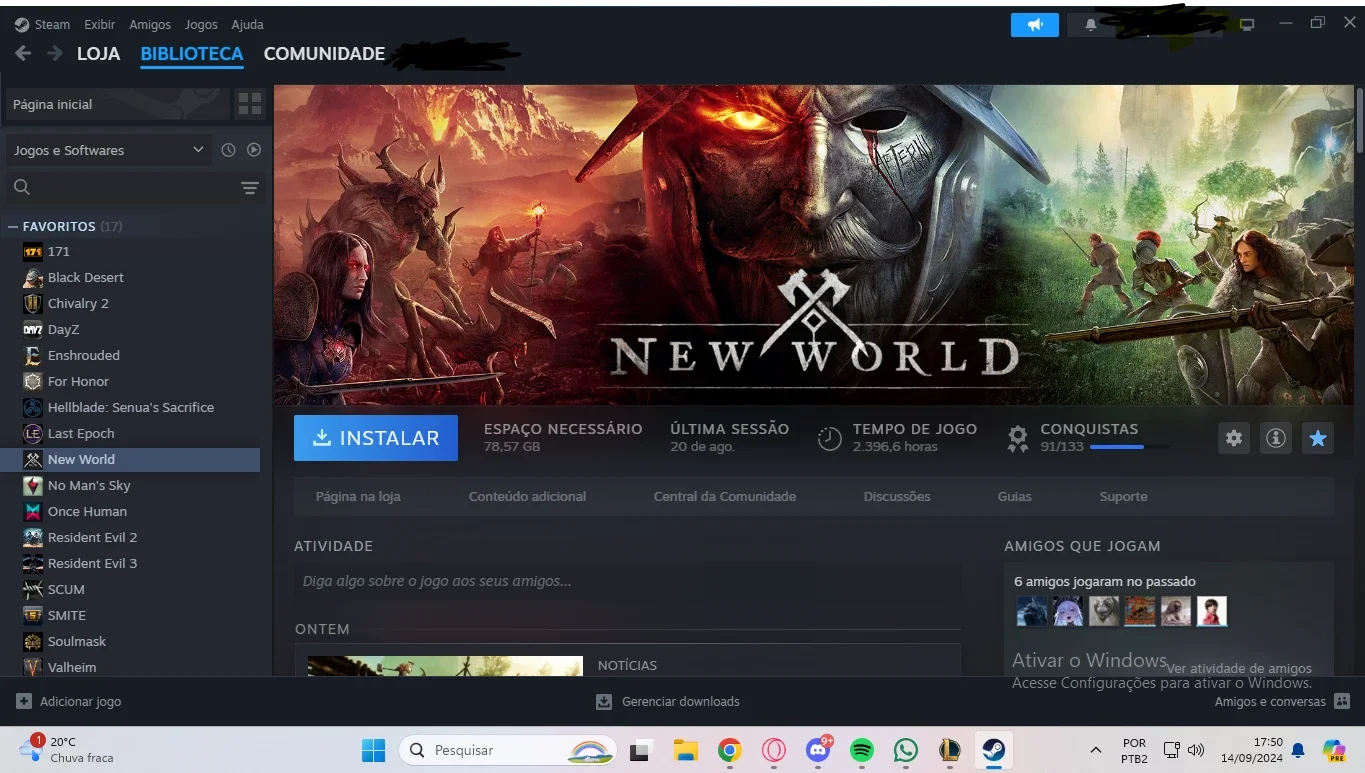Click the INSTALAR button

point(376,438)
